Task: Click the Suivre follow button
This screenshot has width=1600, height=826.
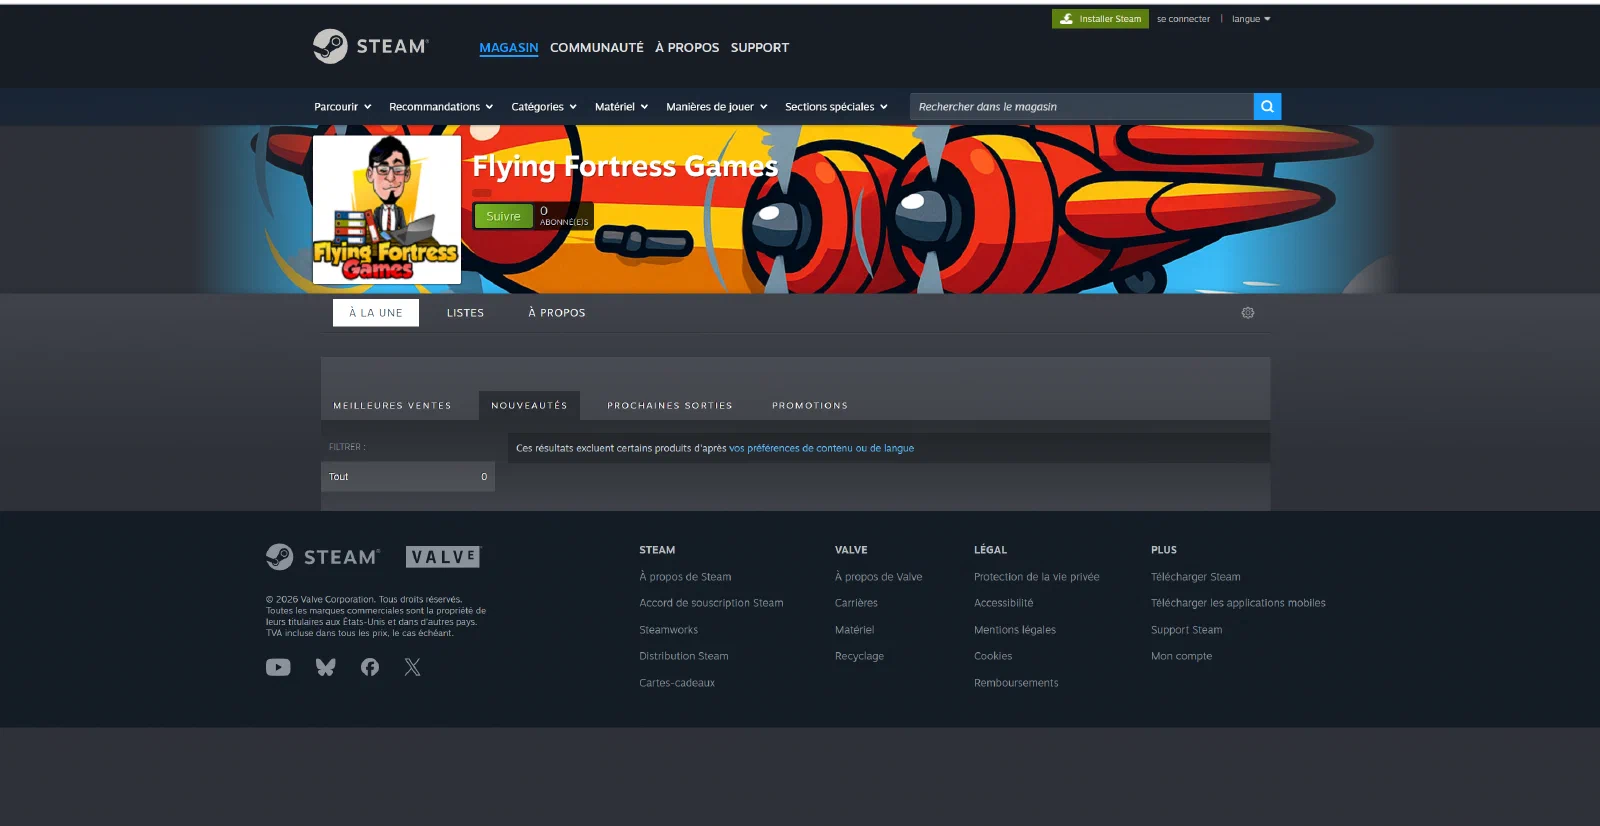Action: pyautogui.click(x=503, y=216)
